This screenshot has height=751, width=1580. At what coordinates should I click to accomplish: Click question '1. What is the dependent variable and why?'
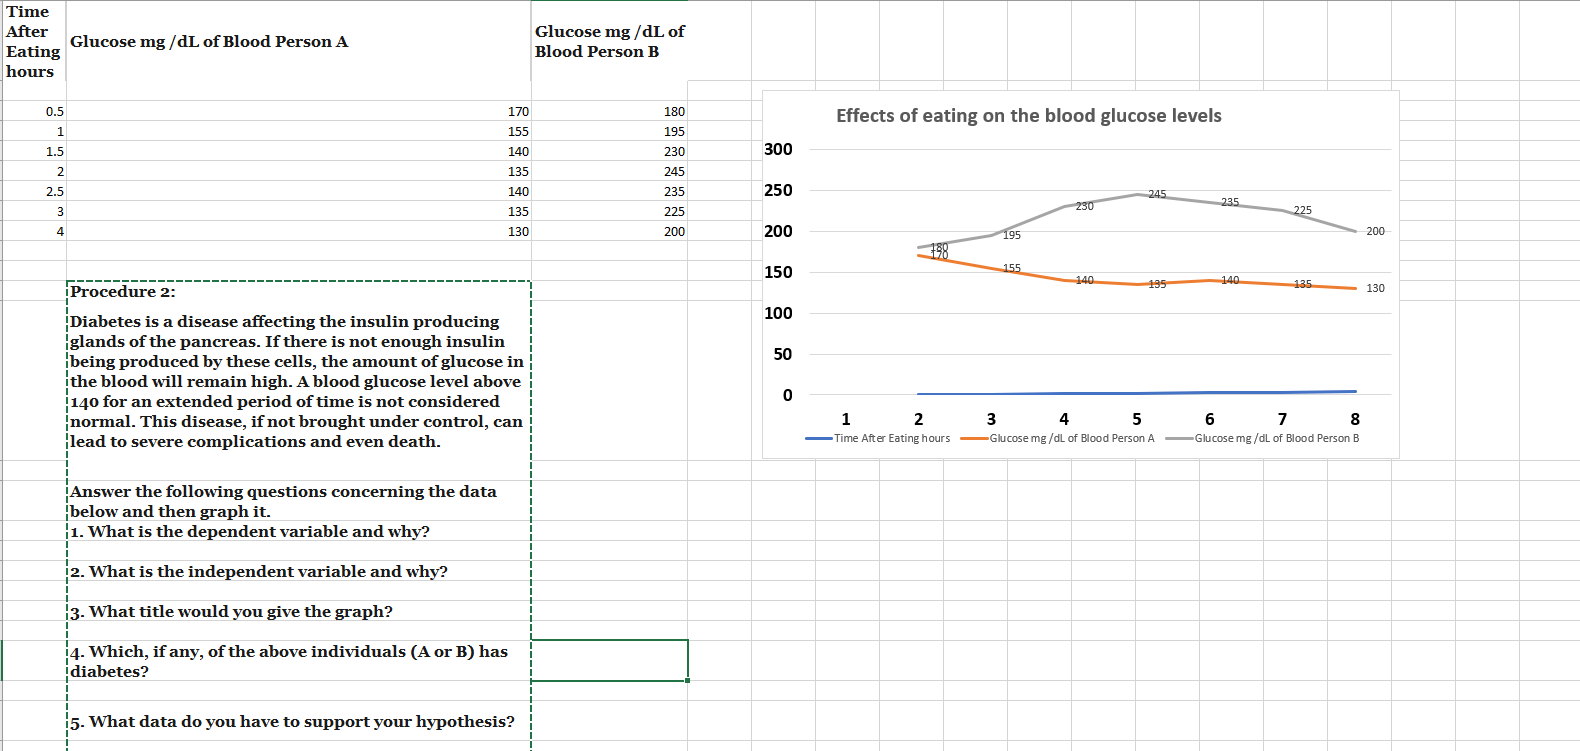298,531
